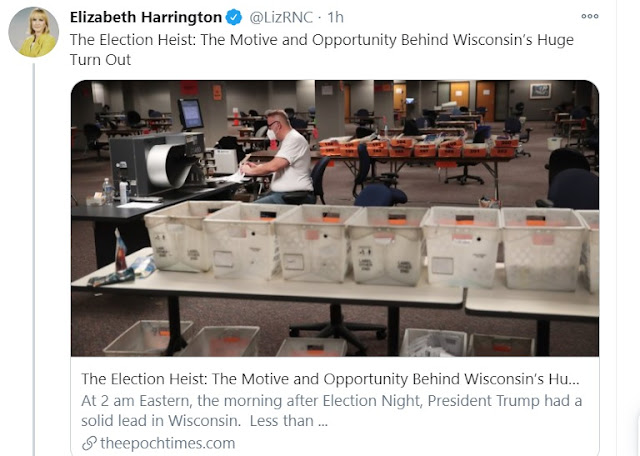This screenshot has height=456, width=640.
Task: Click the dot separator between handle and time
Action: click(x=320, y=18)
